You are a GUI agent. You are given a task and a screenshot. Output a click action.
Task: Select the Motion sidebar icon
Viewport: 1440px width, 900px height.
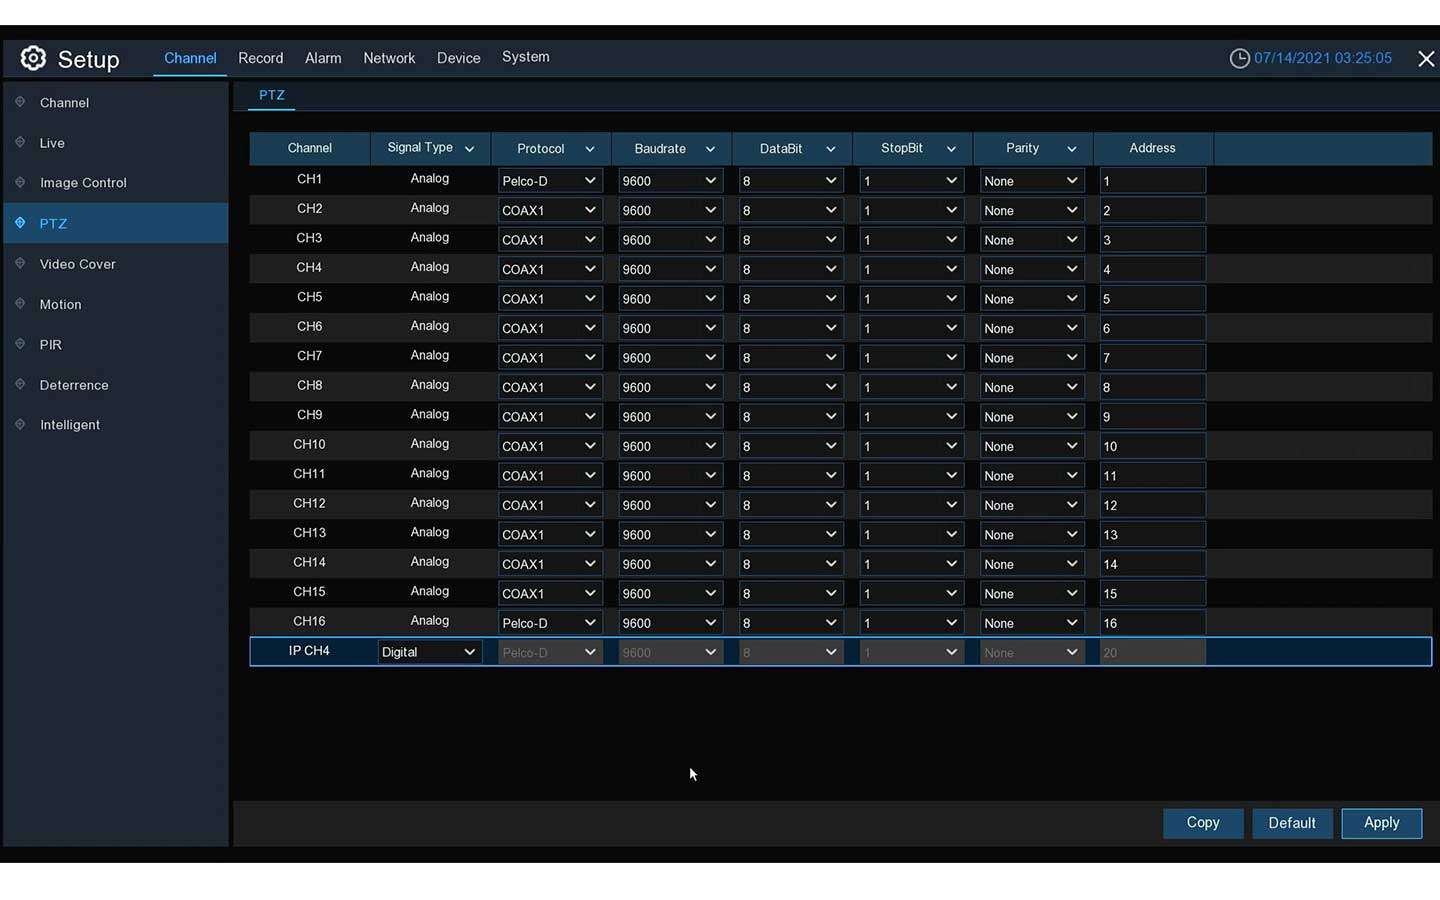click(20, 304)
